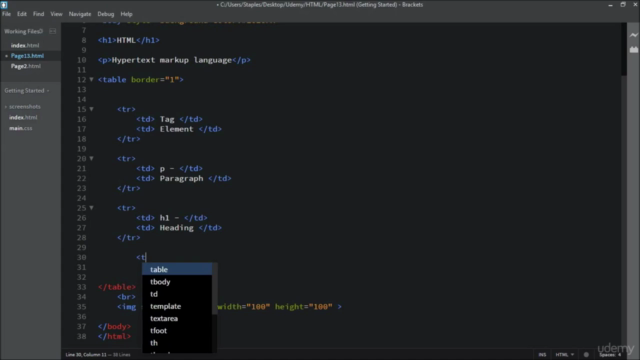Click the 'Paragraph' cell text on line 22
This screenshot has width=640, height=360.
pos(181,178)
